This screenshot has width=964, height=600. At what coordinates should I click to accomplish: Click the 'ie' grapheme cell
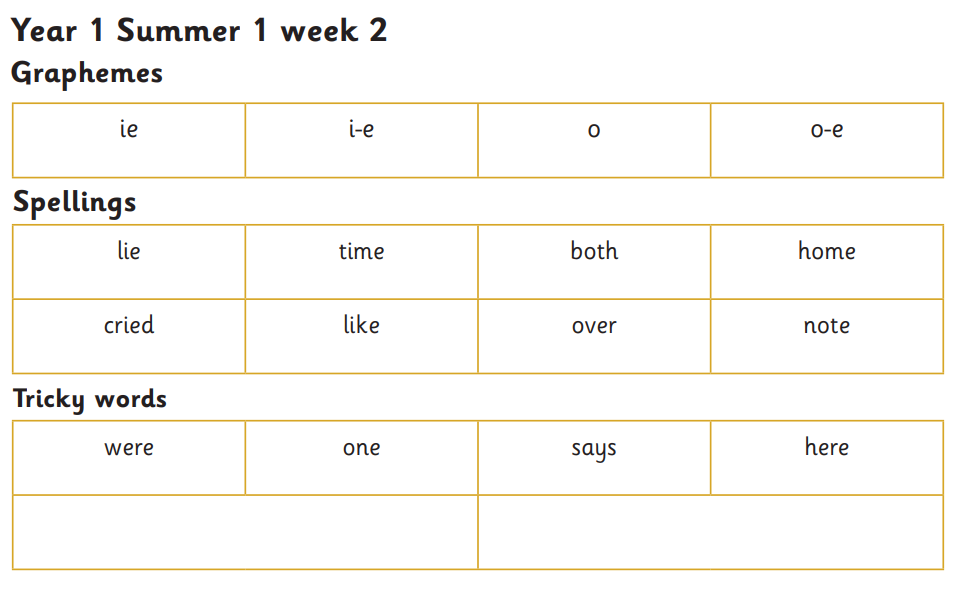tap(128, 141)
